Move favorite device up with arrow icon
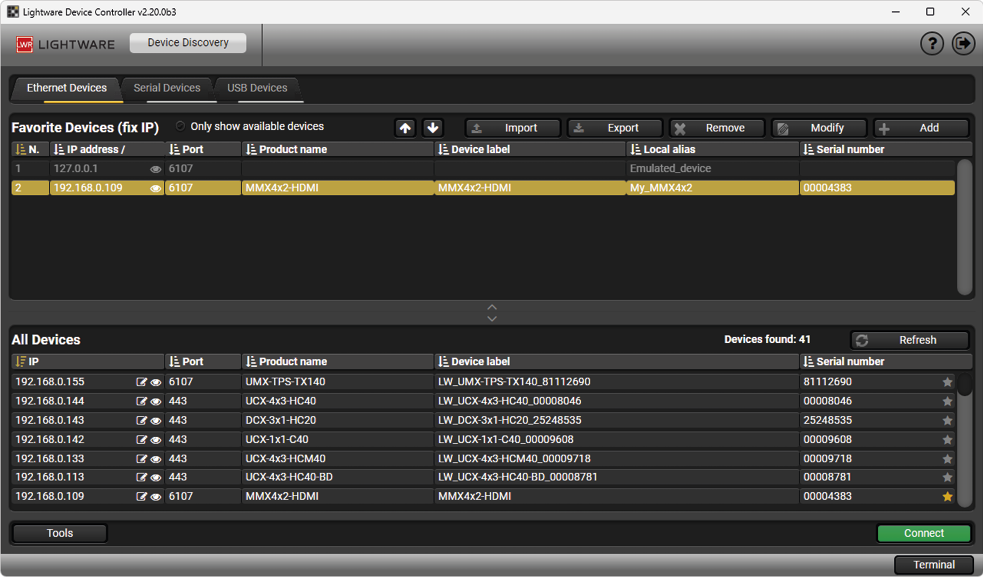Image resolution: width=983 pixels, height=577 pixels. pyautogui.click(x=405, y=128)
